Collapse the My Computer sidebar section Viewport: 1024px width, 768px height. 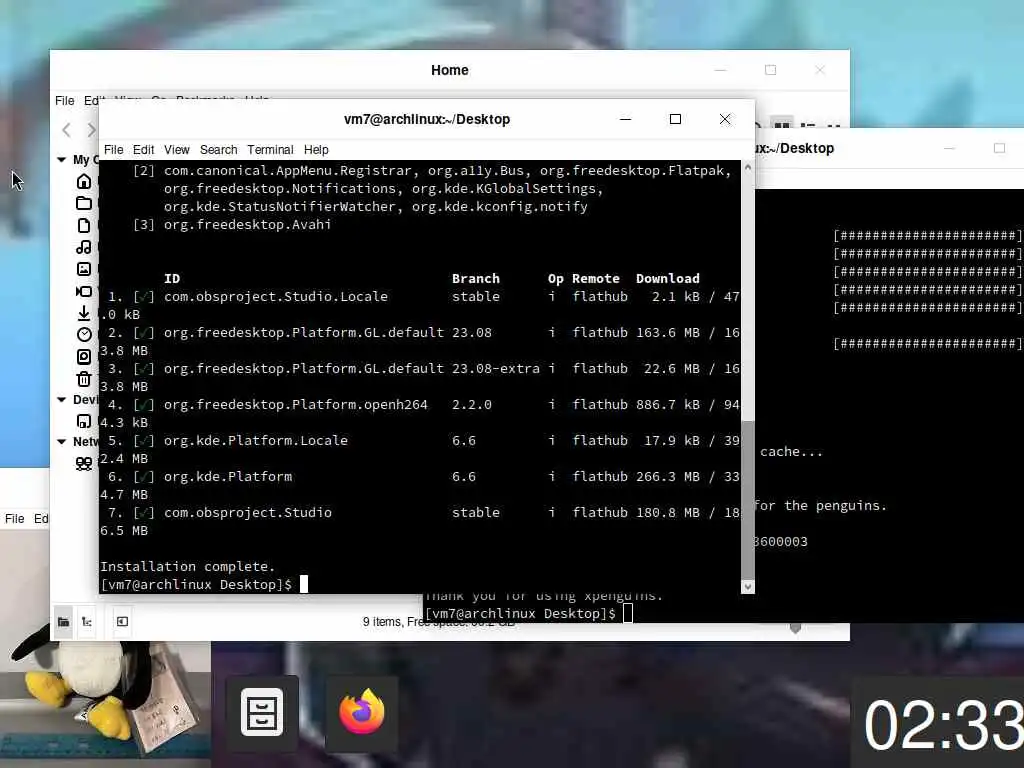[61, 159]
